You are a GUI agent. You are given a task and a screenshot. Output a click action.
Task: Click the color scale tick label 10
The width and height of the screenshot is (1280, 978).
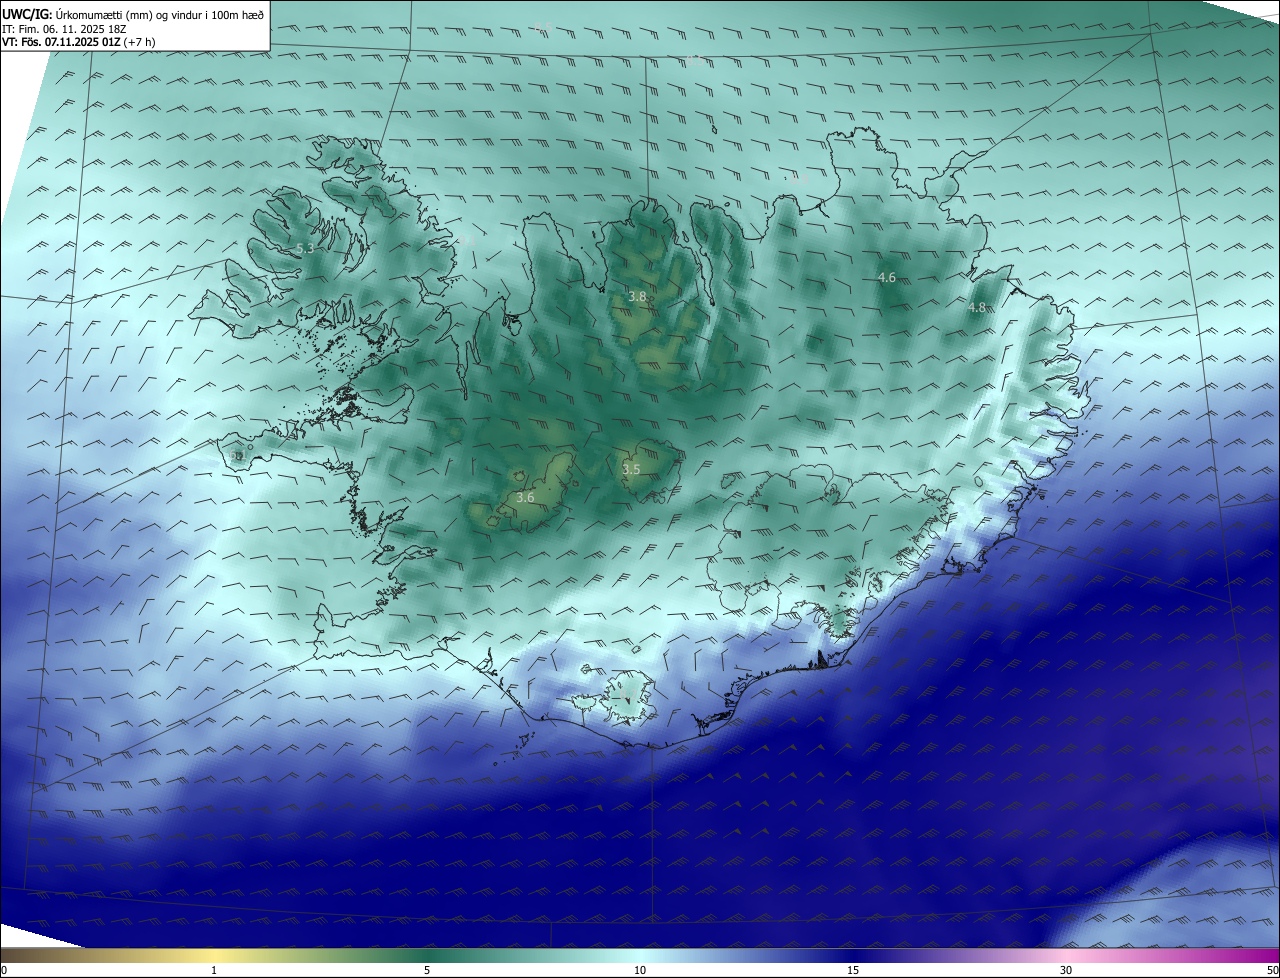pyautogui.click(x=640, y=970)
